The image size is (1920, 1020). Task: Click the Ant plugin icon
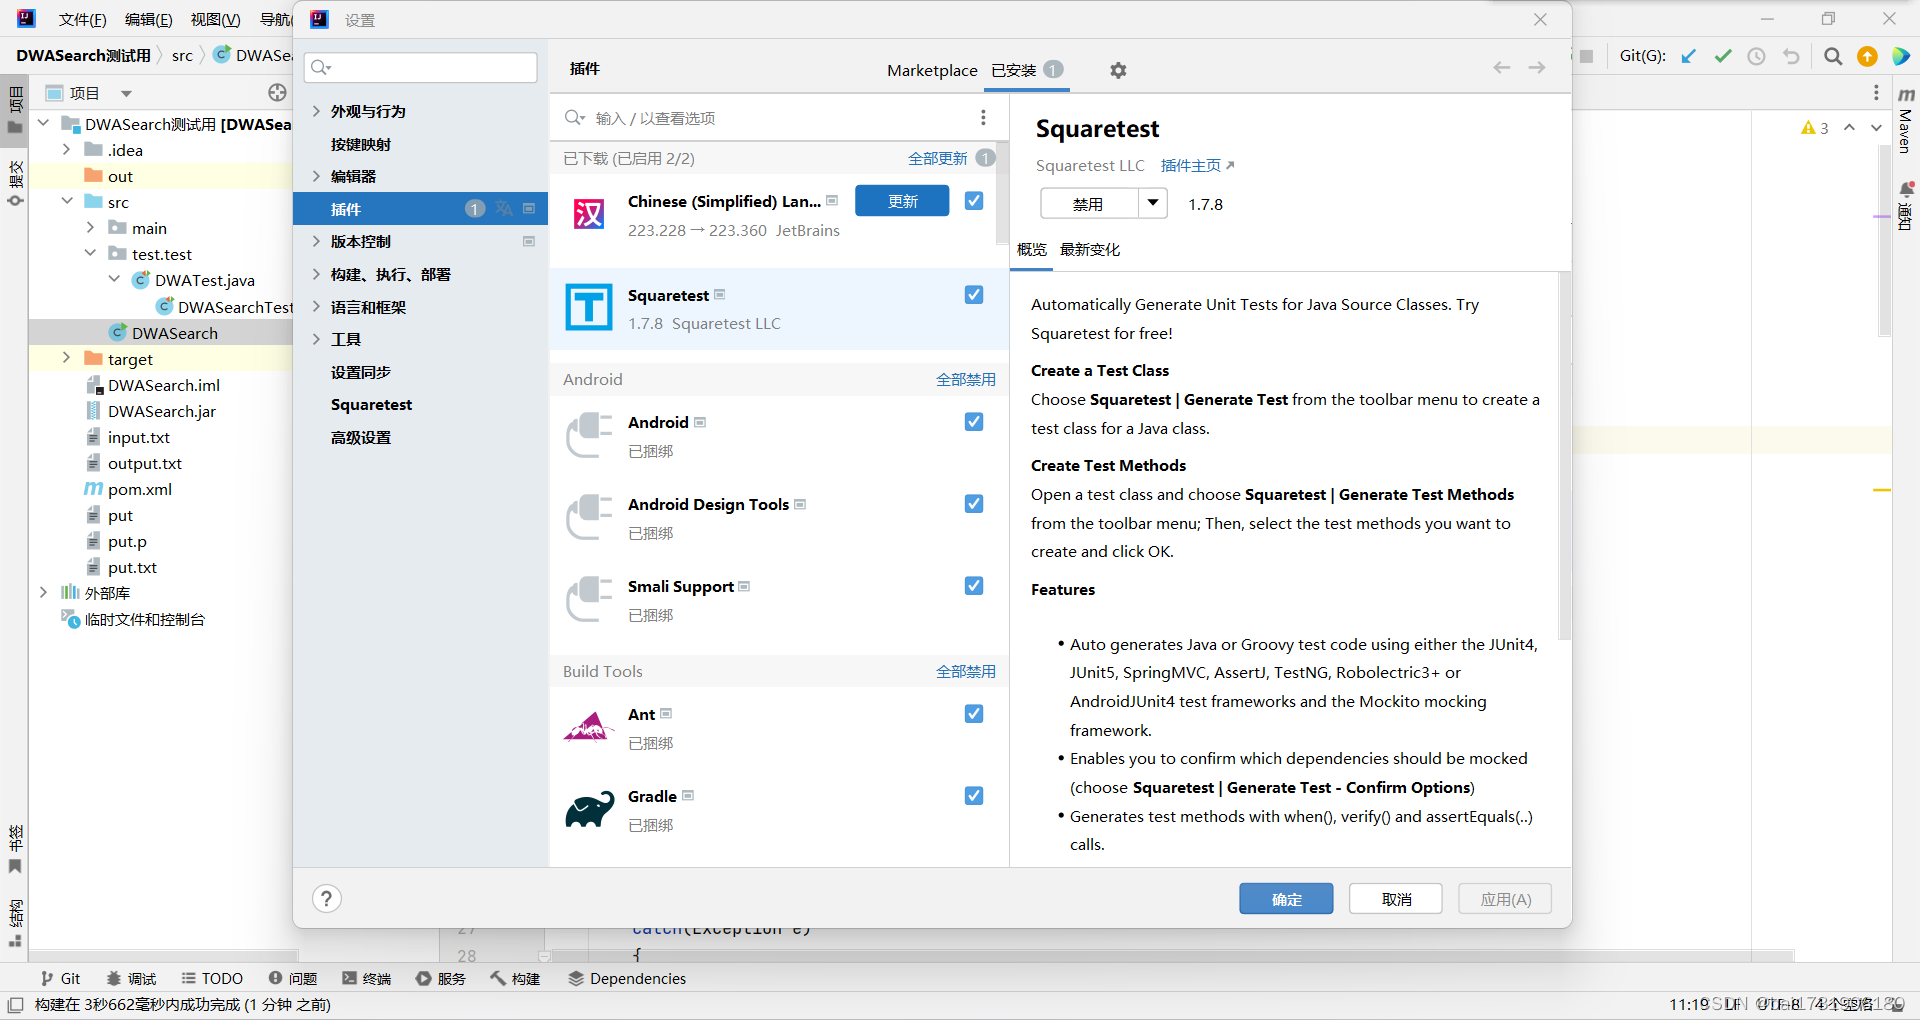coord(589,728)
